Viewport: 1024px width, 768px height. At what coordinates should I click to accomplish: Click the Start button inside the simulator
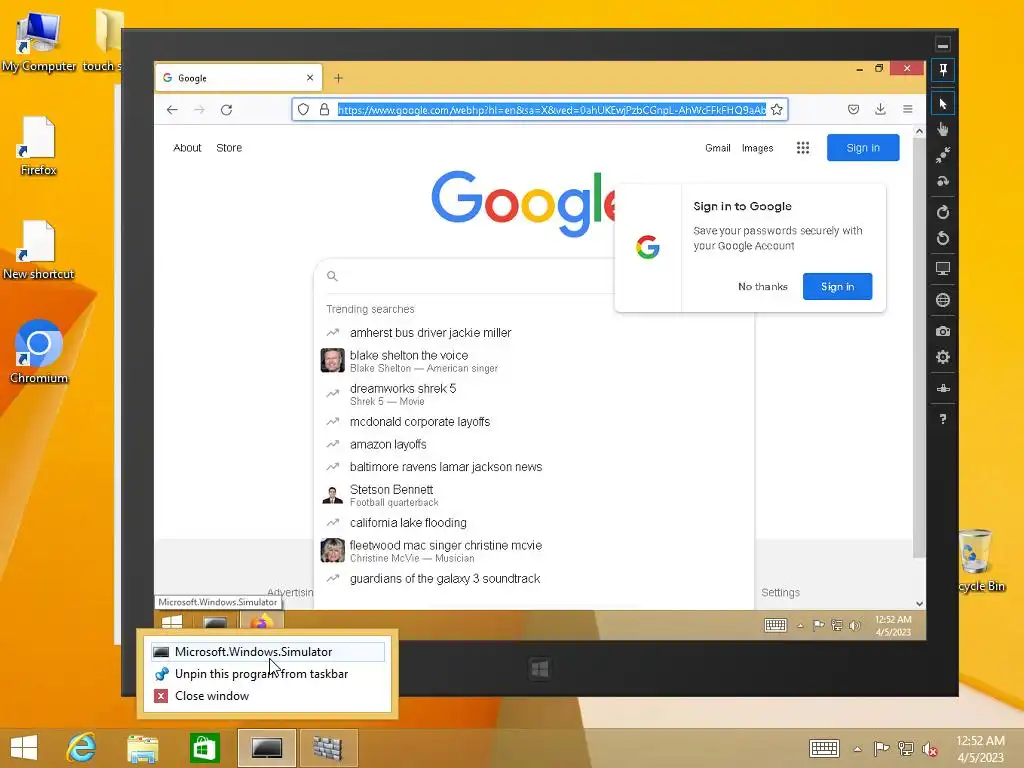pos(172,622)
